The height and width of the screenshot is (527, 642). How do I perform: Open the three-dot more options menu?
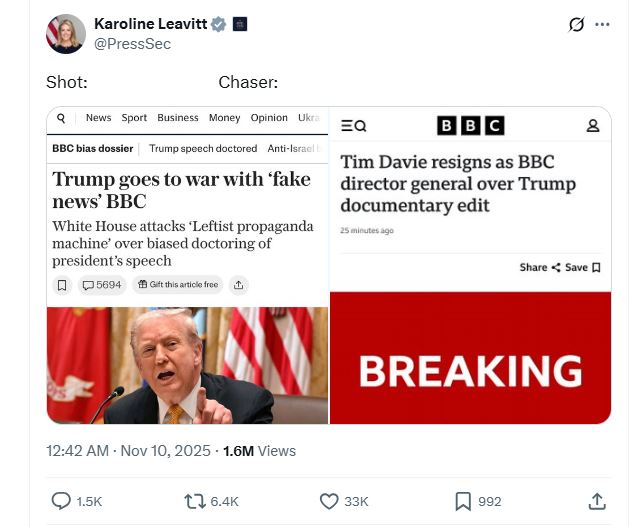pos(602,25)
